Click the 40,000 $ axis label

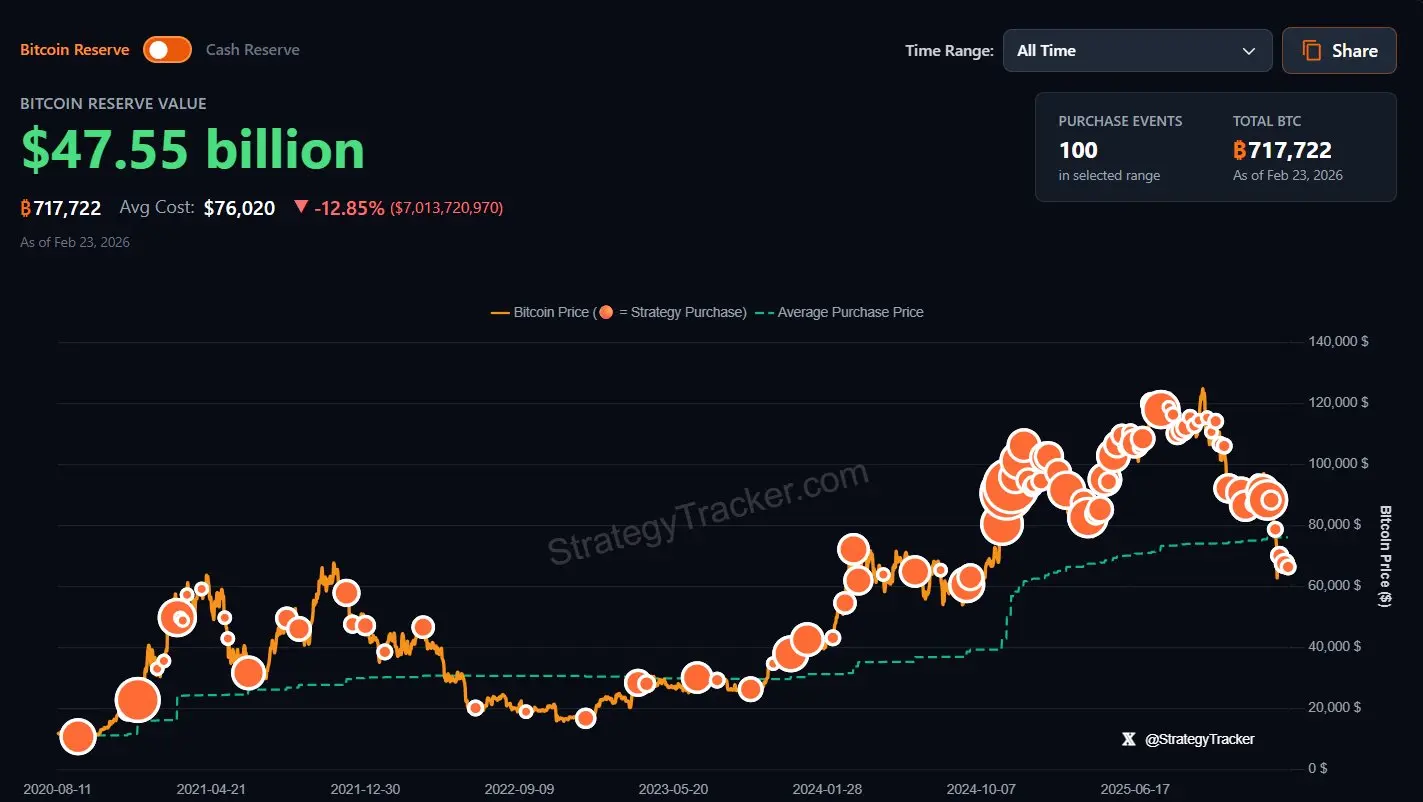1334,646
